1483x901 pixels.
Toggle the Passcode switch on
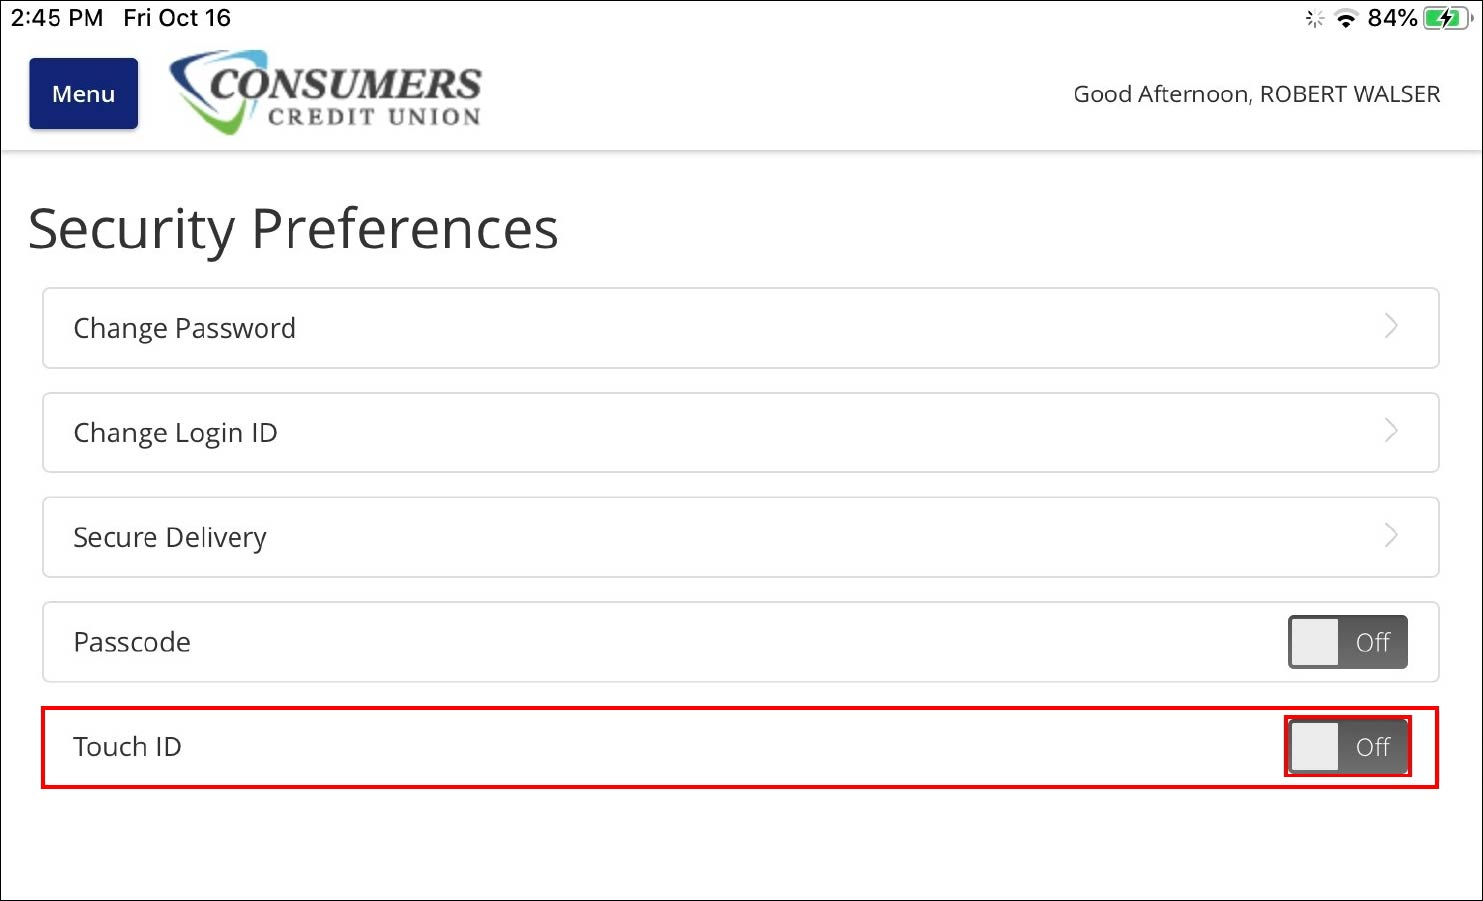(1348, 642)
